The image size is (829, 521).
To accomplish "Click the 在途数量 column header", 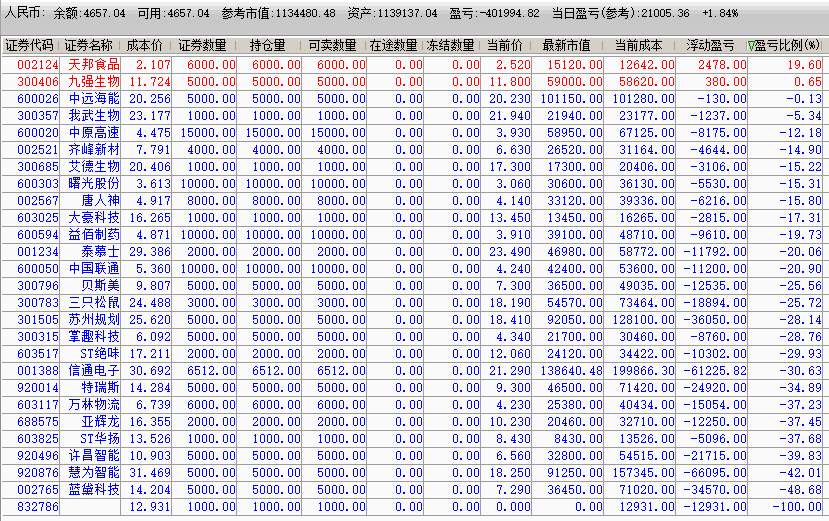I will 393,45.
